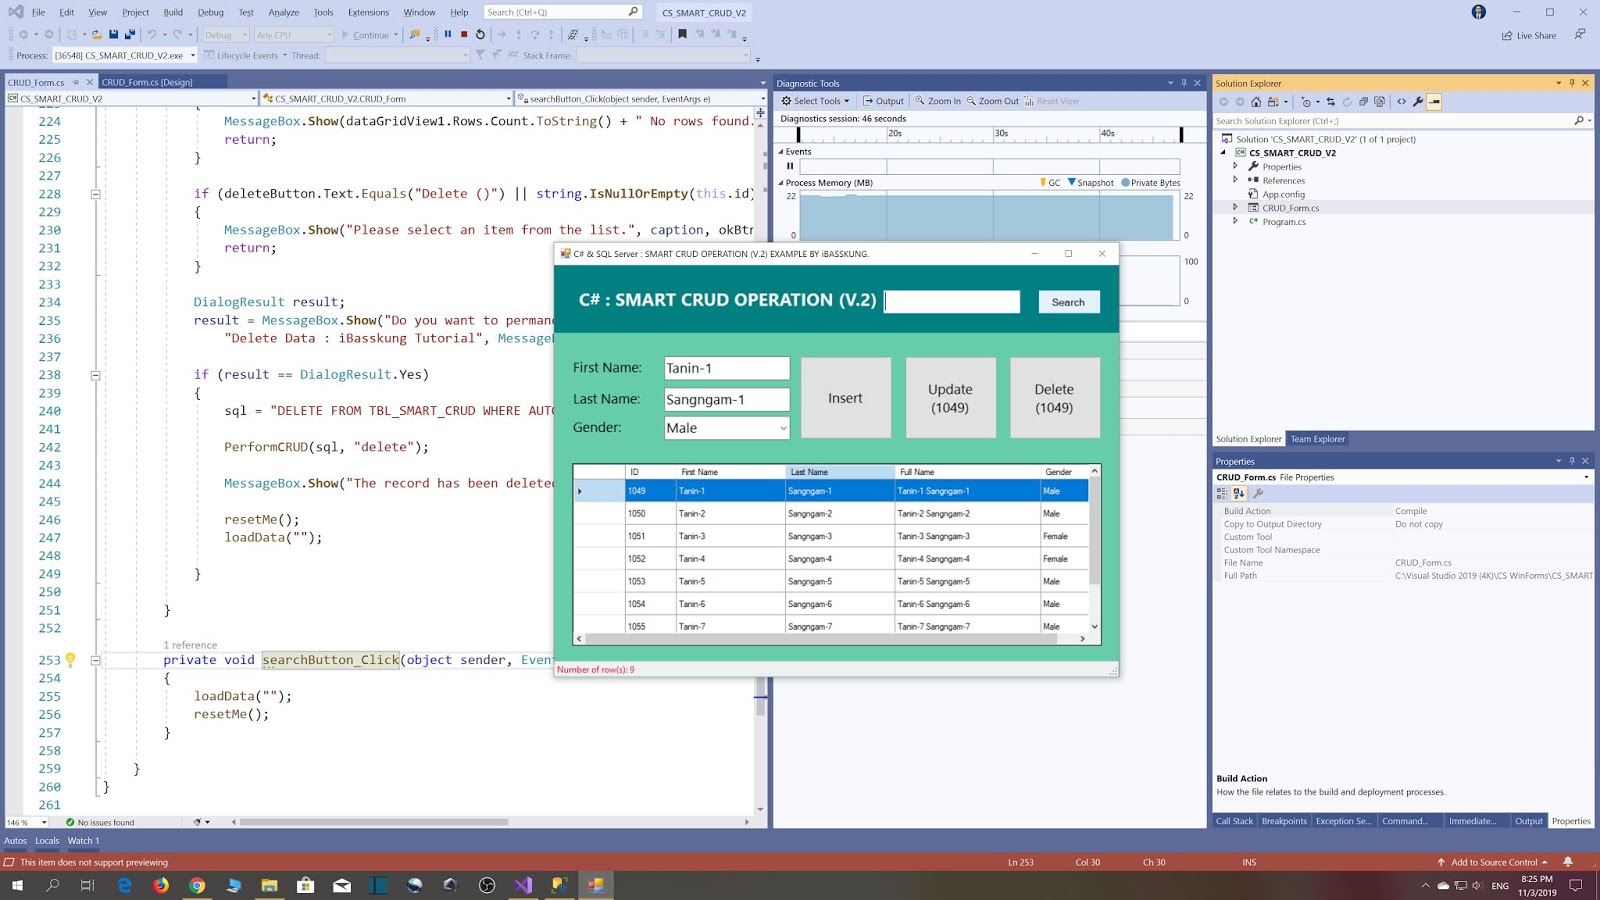Click the Last Name input field
This screenshot has height=900, width=1600.
tap(726, 399)
